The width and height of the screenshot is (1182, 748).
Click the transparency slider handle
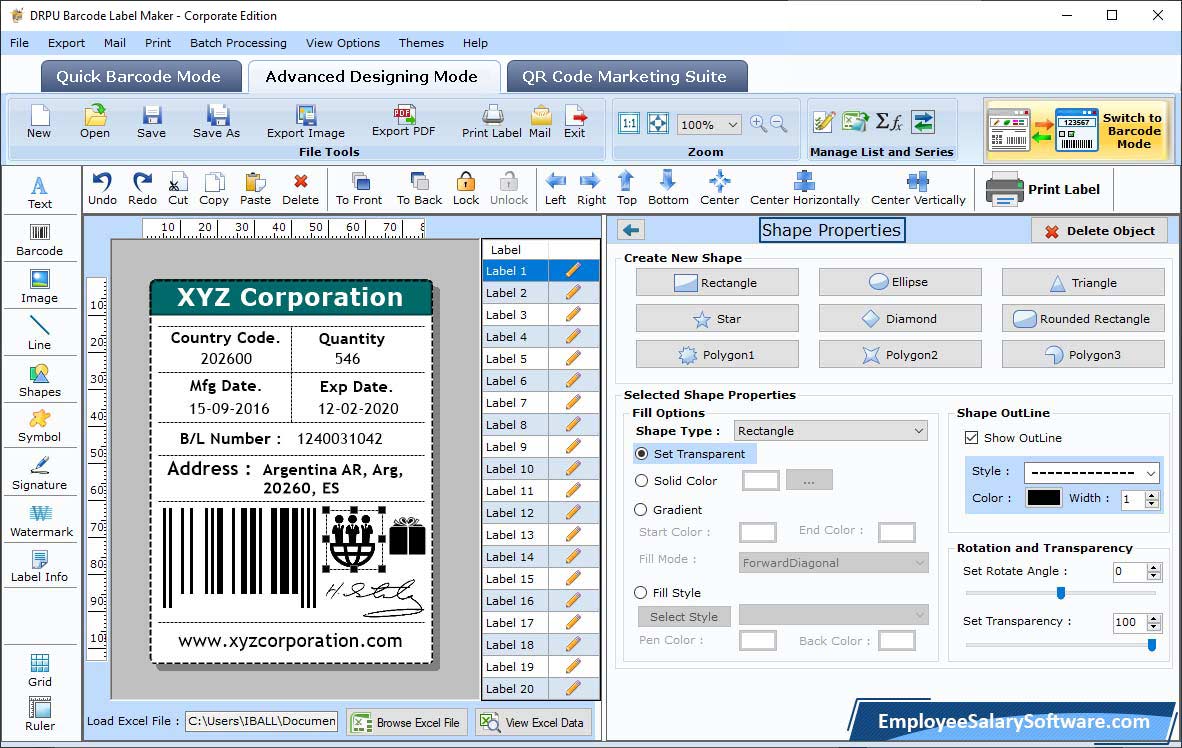pos(1152,645)
